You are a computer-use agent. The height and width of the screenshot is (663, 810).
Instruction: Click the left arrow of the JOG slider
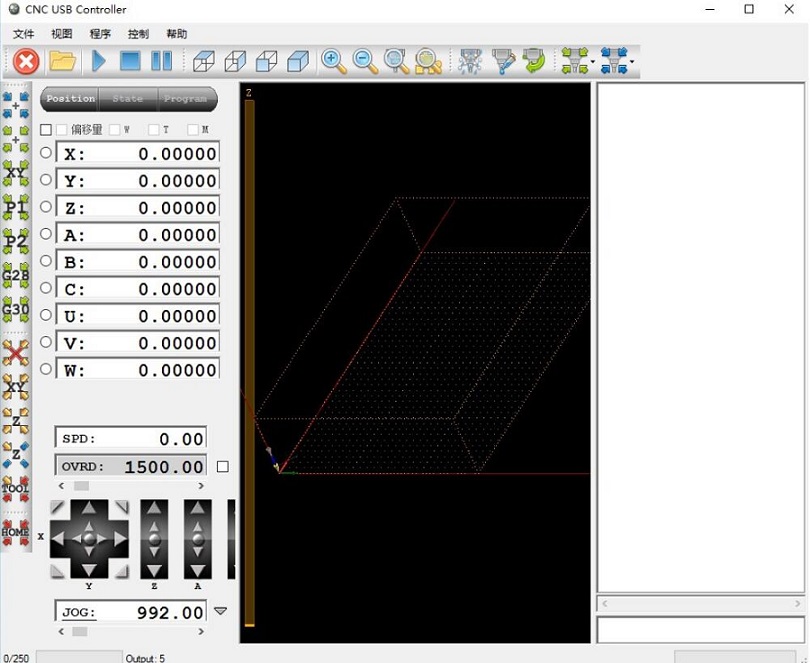61,631
